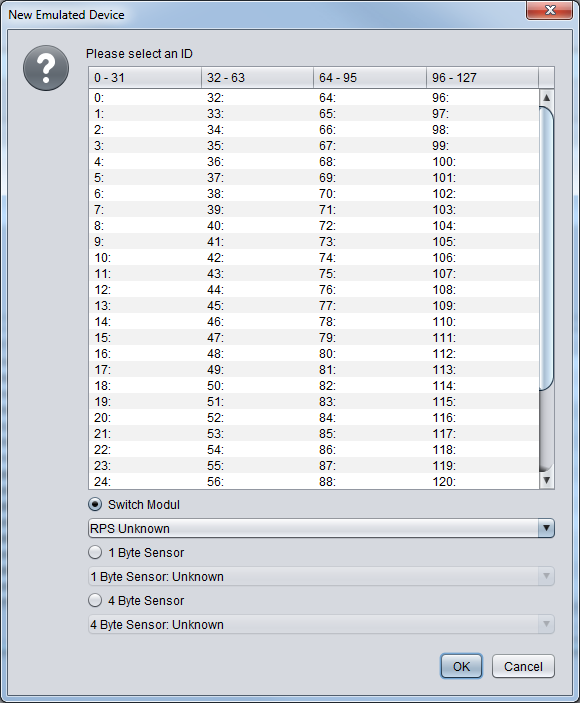Close the New Emulated Device dialog

click(550, 10)
